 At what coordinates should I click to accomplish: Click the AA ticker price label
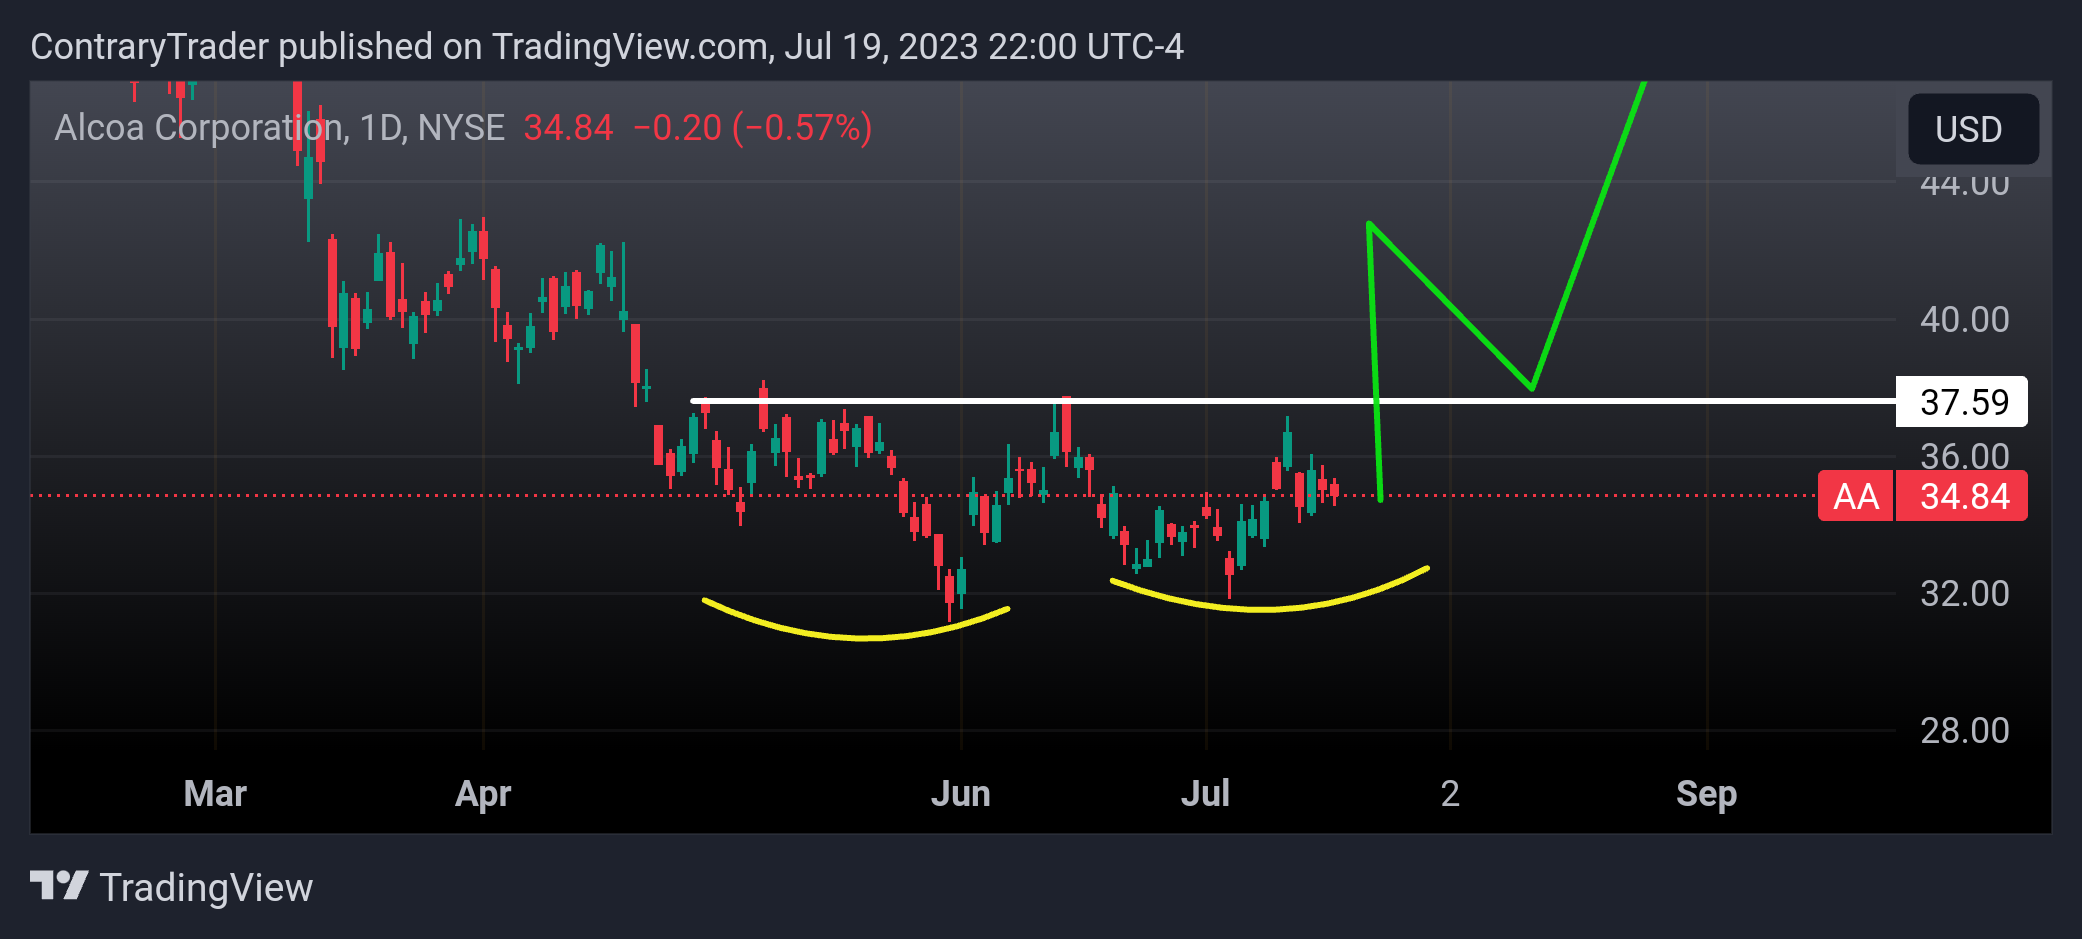point(1855,496)
